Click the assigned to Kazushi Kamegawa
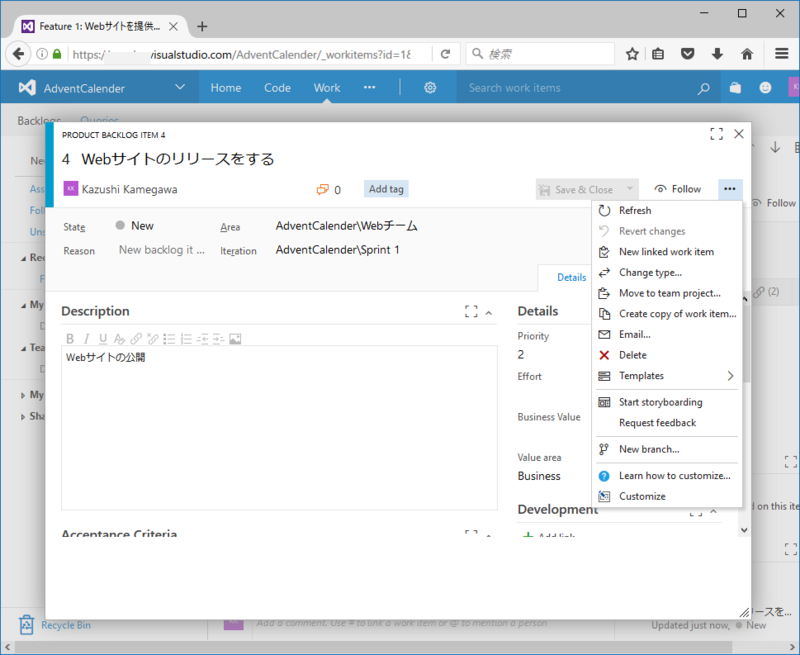 pos(120,189)
